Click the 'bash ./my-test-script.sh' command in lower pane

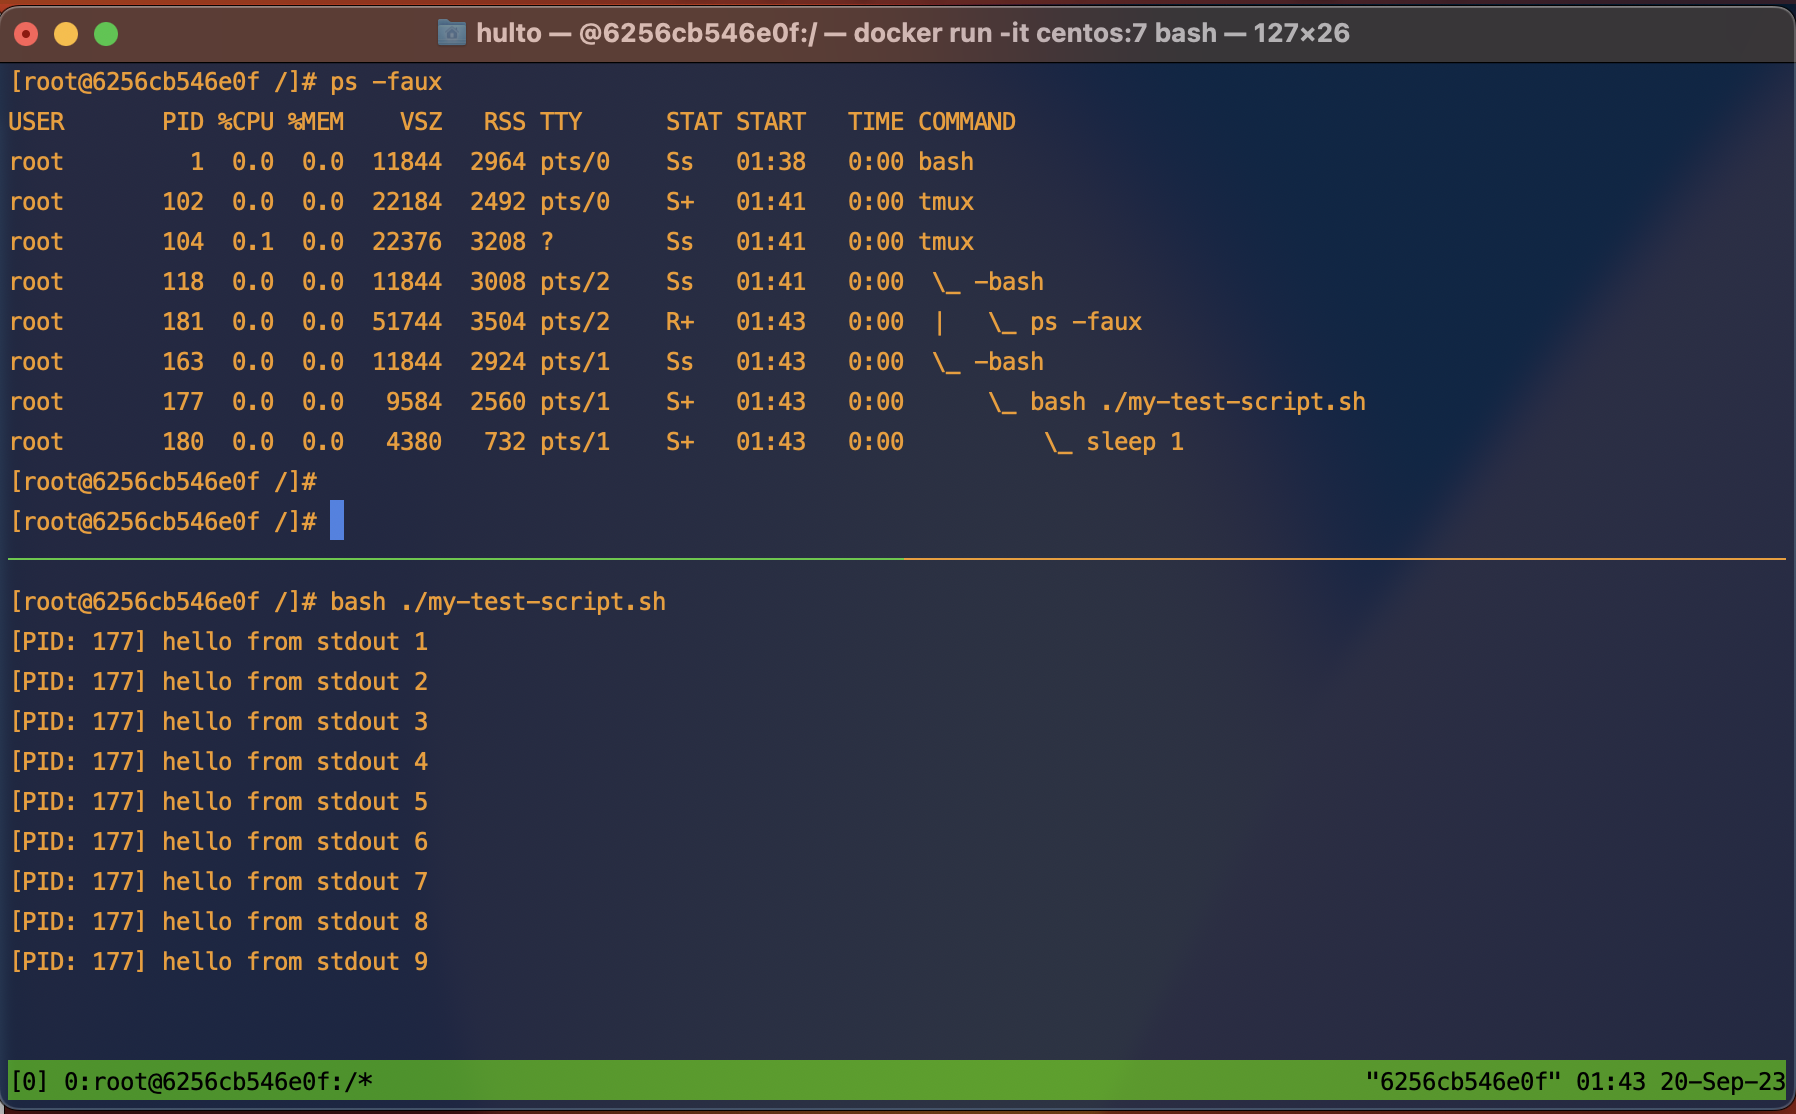point(498,602)
